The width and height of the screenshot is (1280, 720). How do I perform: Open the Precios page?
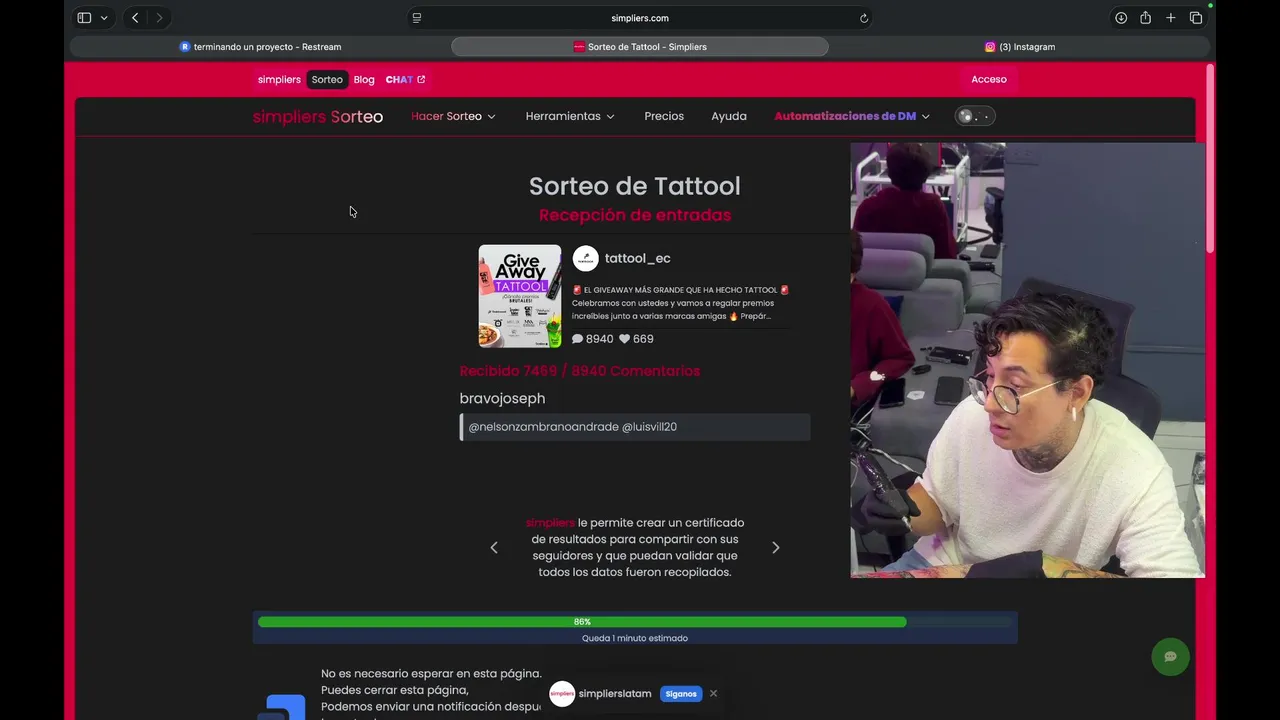pyautogui.click(x=664, y=116)
